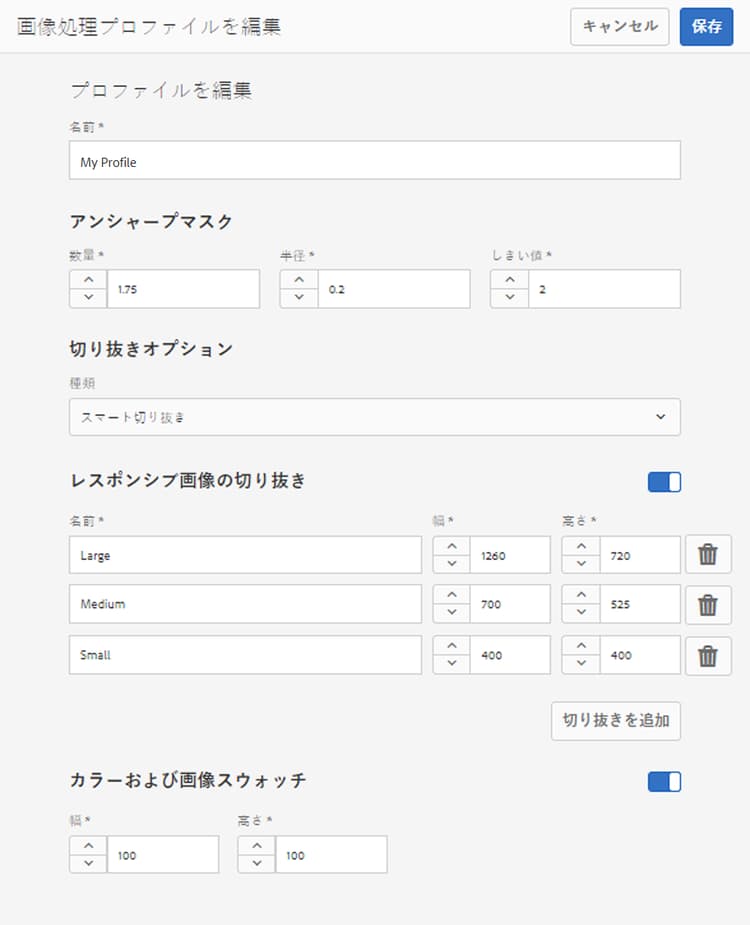Screen dimensions: 750x925
Task: Click the 切り抜きを追加 button
Action: pos(615,720)
